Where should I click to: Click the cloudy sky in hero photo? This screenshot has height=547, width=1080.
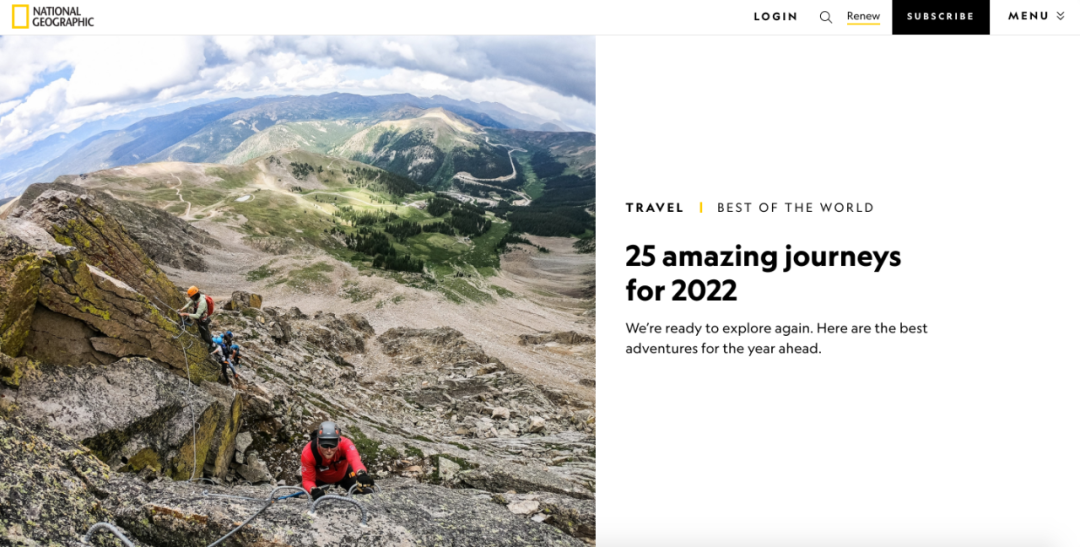[296, 65]
